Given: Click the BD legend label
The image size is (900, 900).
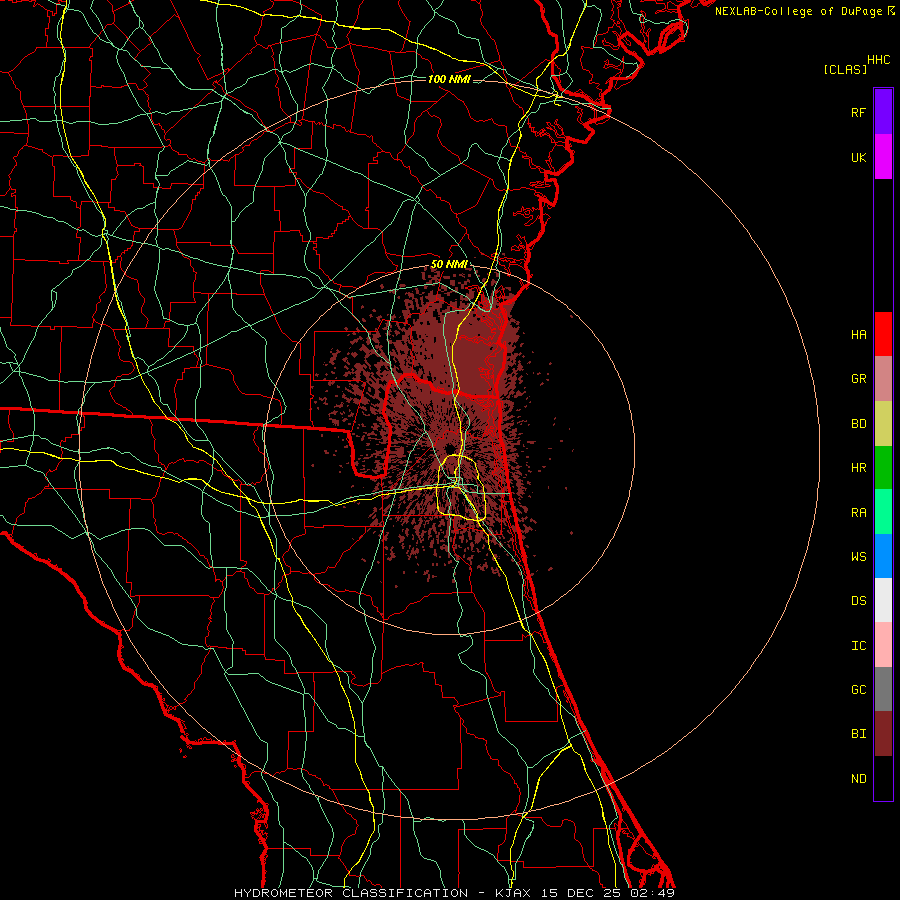Looking at the screenshot, I should point(858,424).
